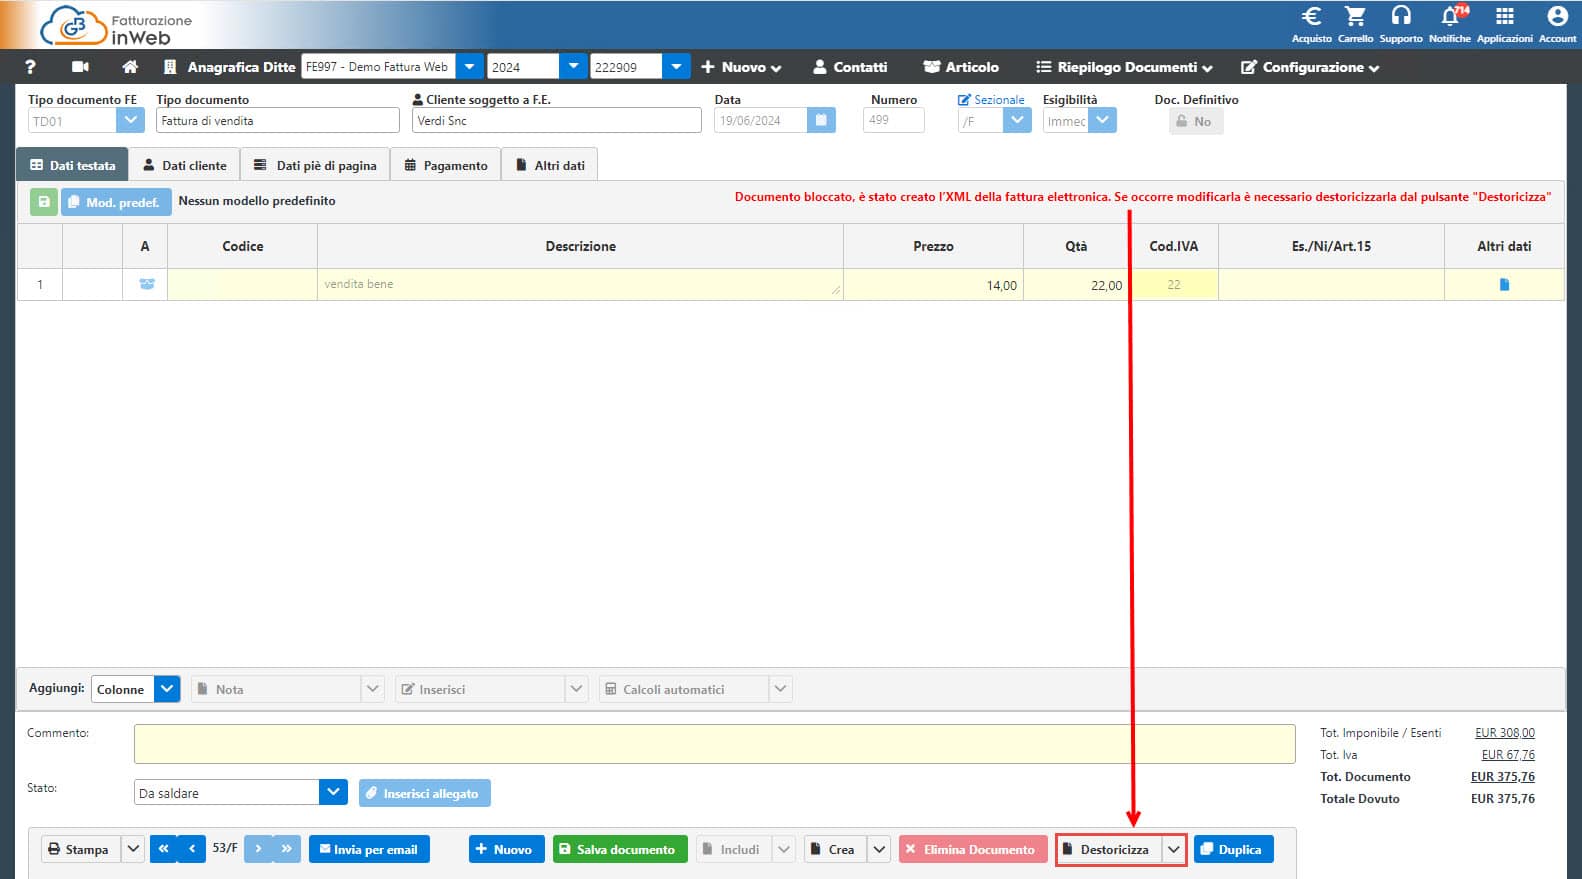Open the help question mark icon
The width and height of the screenshot is (1582, 879).
click(30, 67)
